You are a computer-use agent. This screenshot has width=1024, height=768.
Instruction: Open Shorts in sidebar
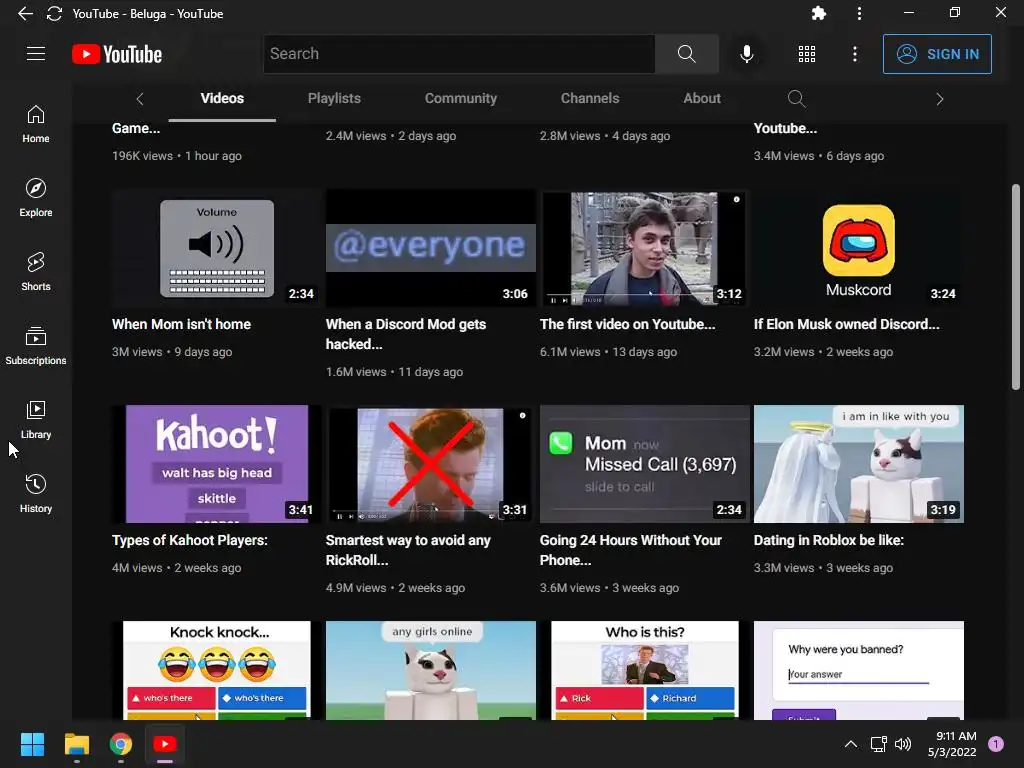tap(36, 272)
